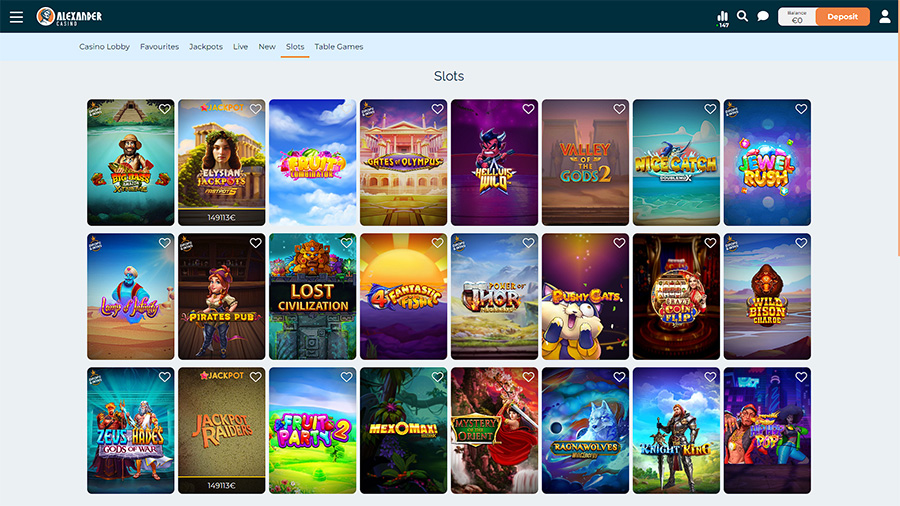Favourite Gates of Olympus with heart
Screen dimensions: 900x506
click(437, 108)
